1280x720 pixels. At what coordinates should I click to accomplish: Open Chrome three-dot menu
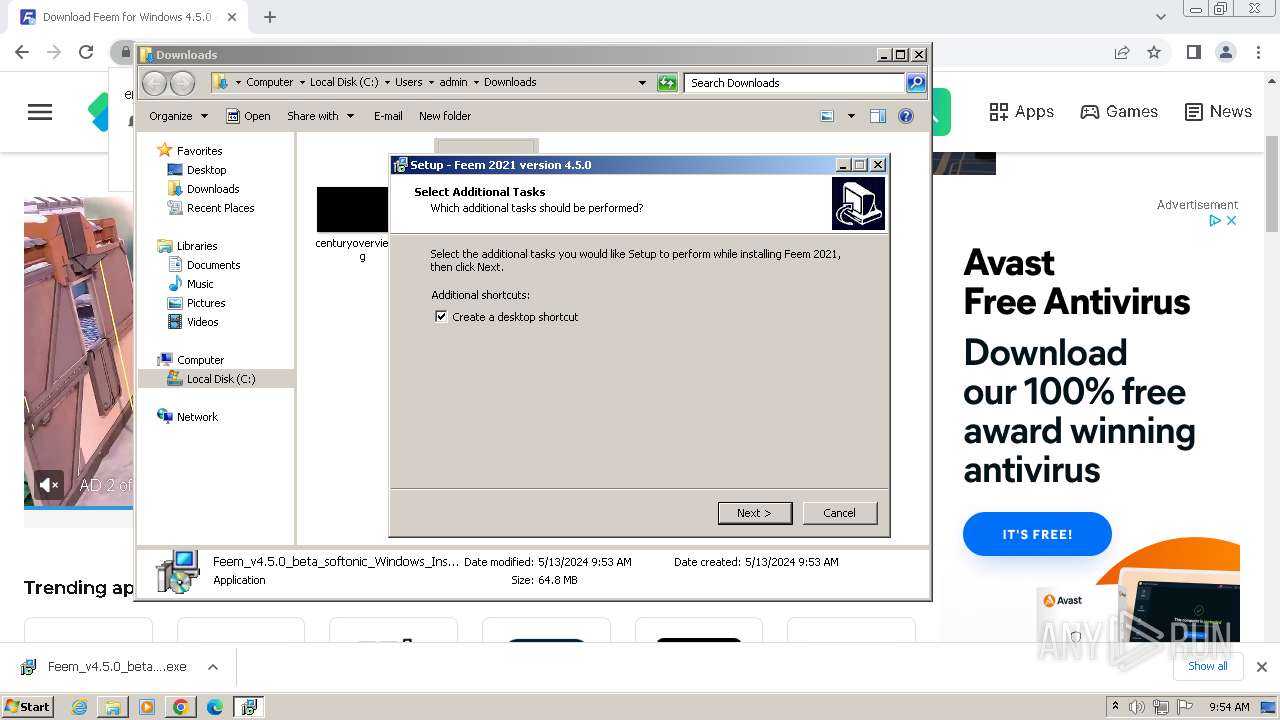pos(1259,52)
